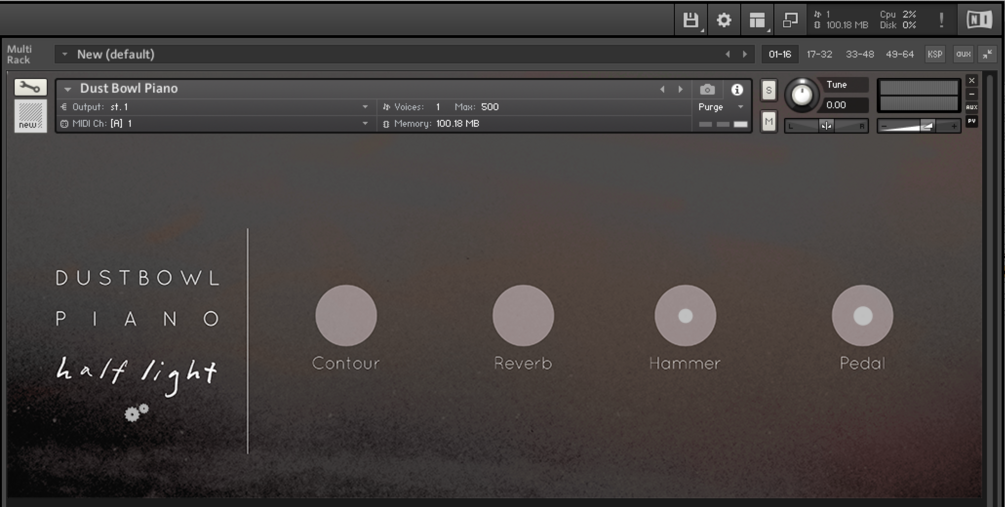This screenshot has height=507, width=1005.
Task: Click the KSP multi script button
Action: coord(935,54)
